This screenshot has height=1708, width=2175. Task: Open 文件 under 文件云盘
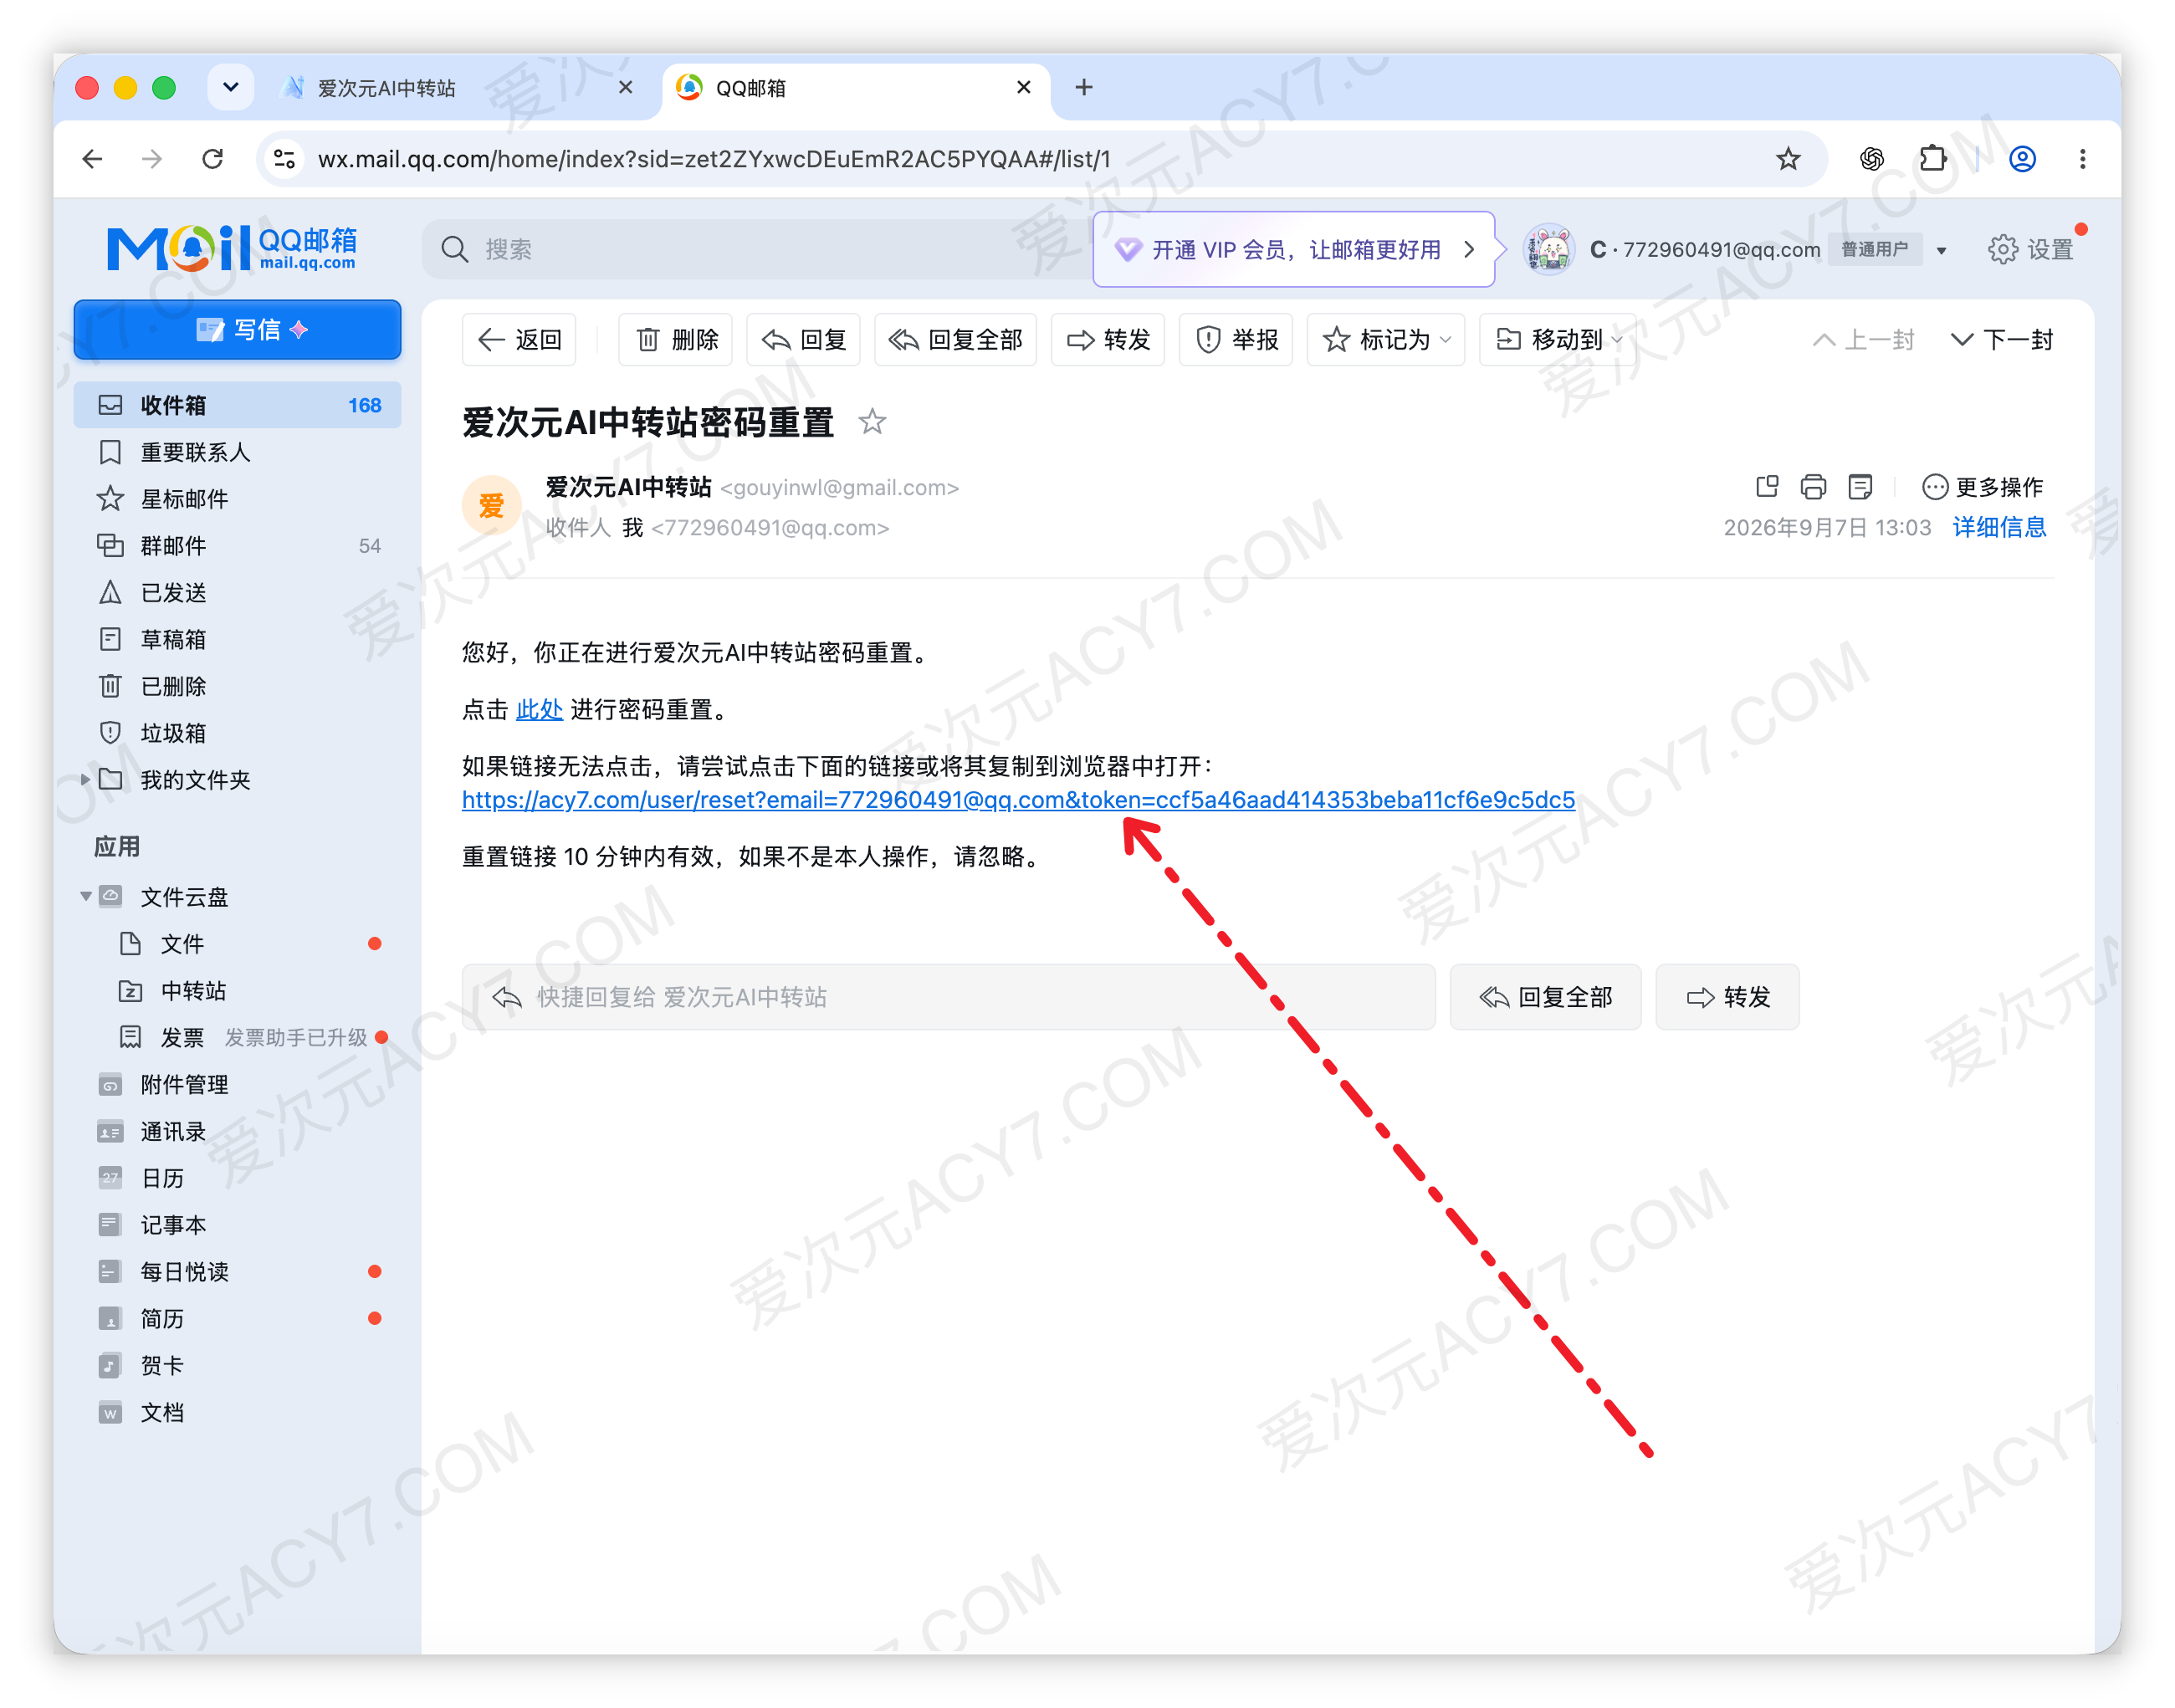pyautogui.click(x=237, y=944)
